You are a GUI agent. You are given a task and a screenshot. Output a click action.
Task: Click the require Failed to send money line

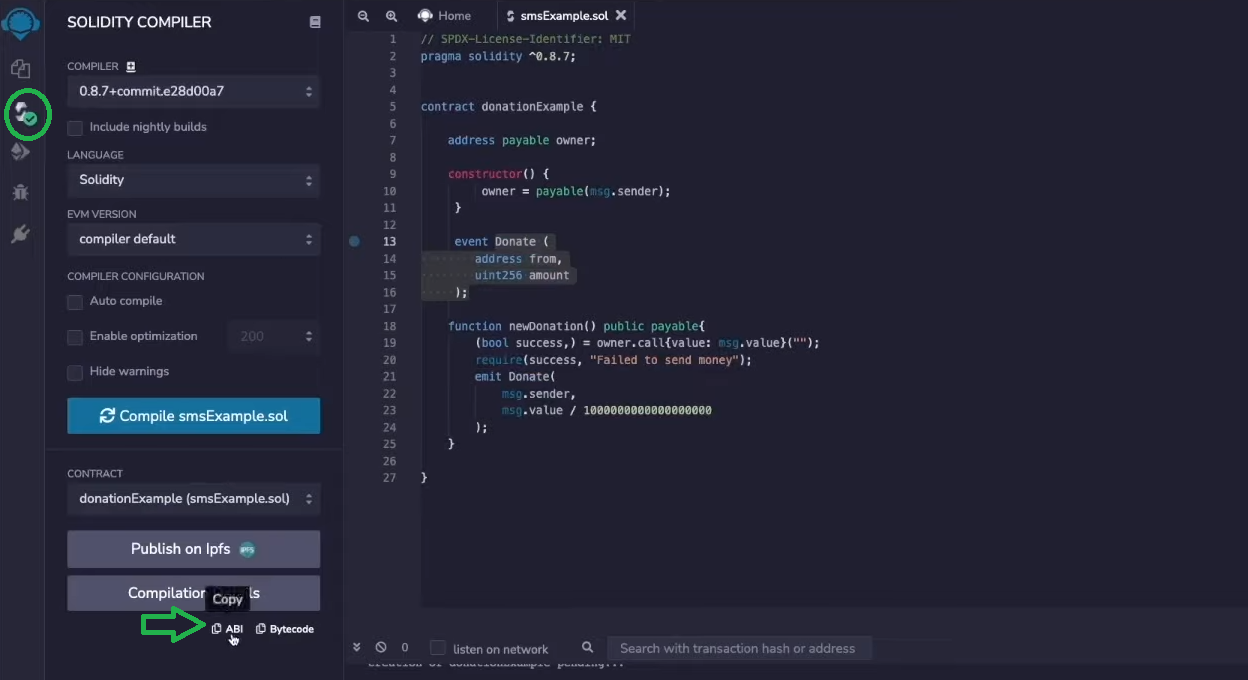coord(613,360)
